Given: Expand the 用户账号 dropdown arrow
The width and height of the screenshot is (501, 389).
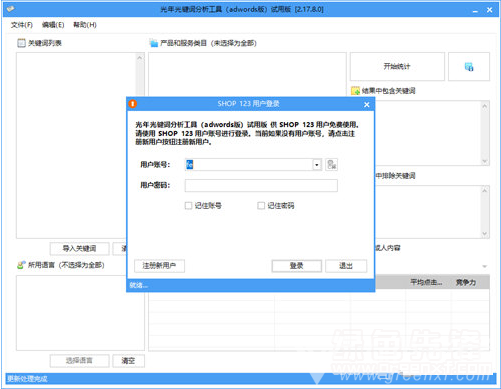Looking at the screenshot, I should pos(317,165).
